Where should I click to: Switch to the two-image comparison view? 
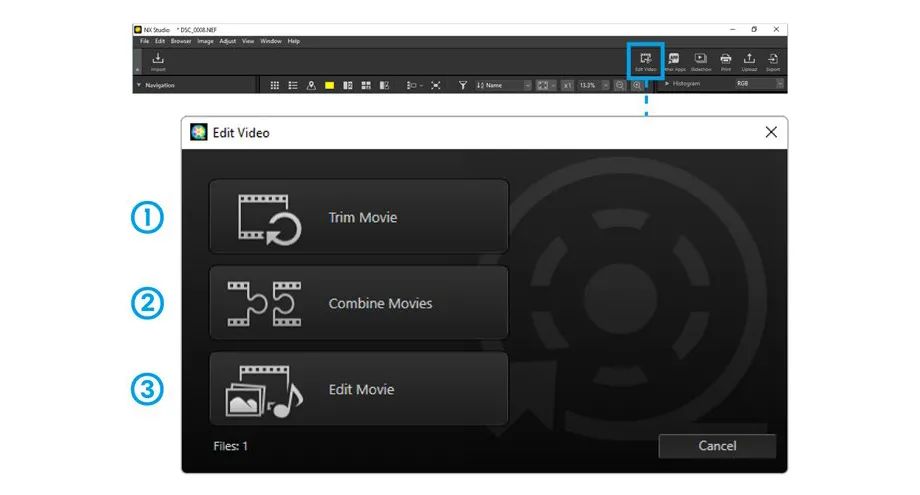(x=348, y=86)
